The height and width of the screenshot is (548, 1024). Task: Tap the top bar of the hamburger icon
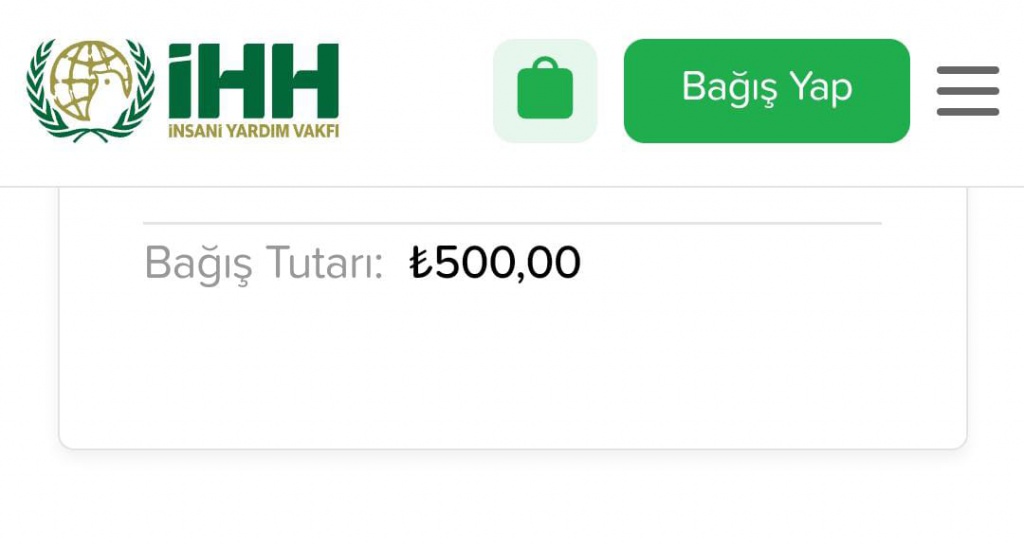click(967, 70)
